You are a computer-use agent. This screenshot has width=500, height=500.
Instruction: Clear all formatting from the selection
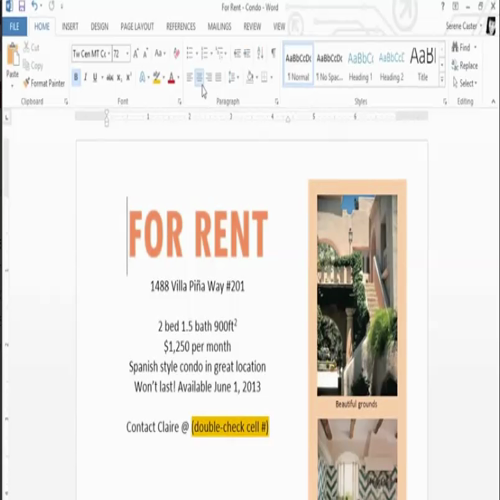coord(176,53)
